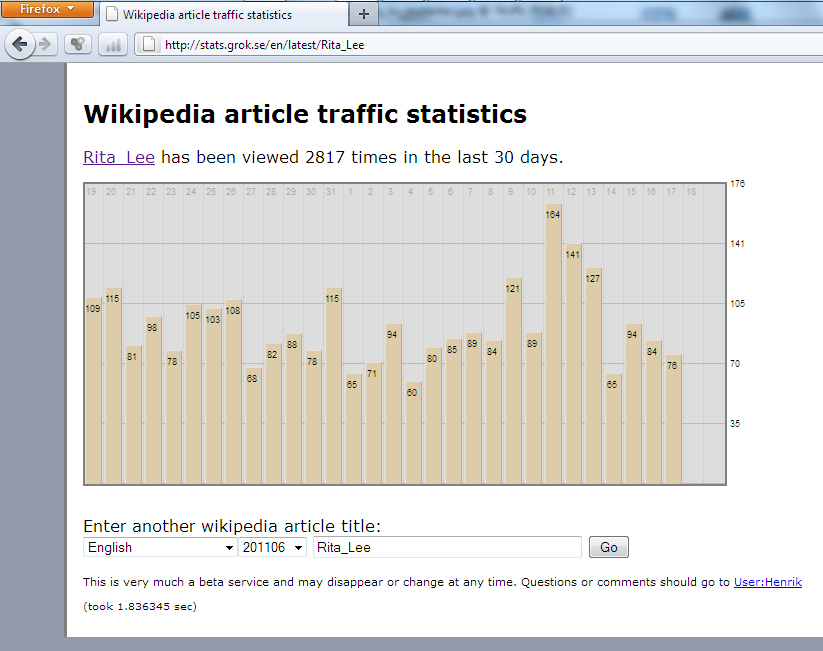Click the page icon in URL bar

(148, 44)
